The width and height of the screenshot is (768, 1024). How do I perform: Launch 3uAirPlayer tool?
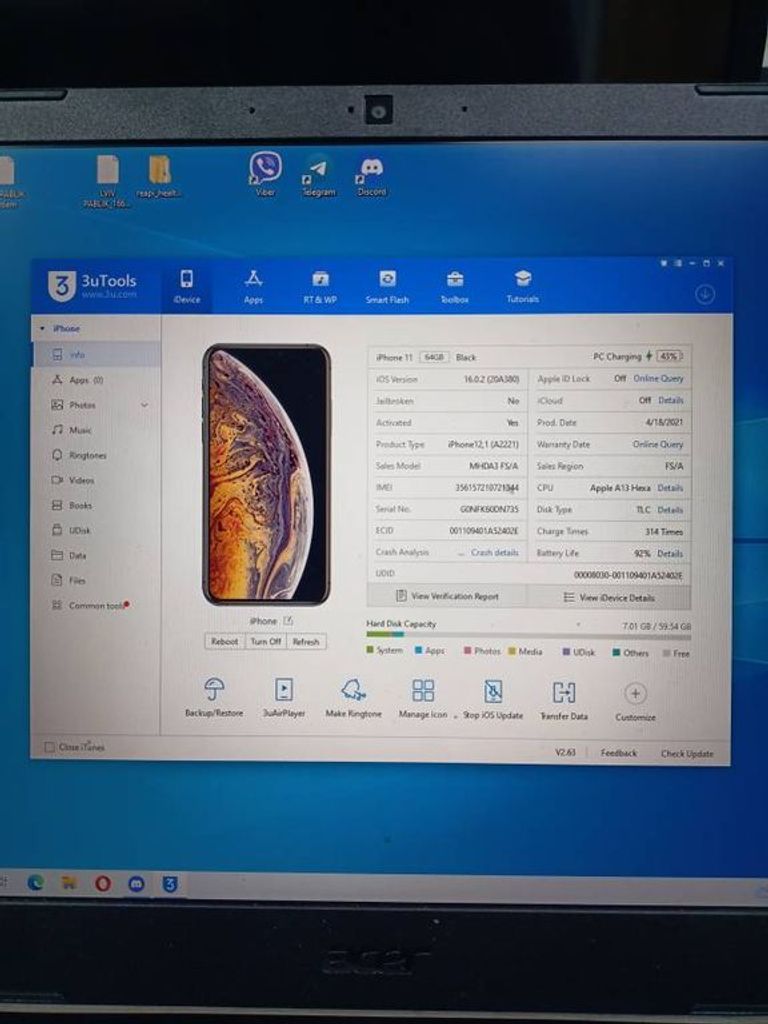(284, 698)
